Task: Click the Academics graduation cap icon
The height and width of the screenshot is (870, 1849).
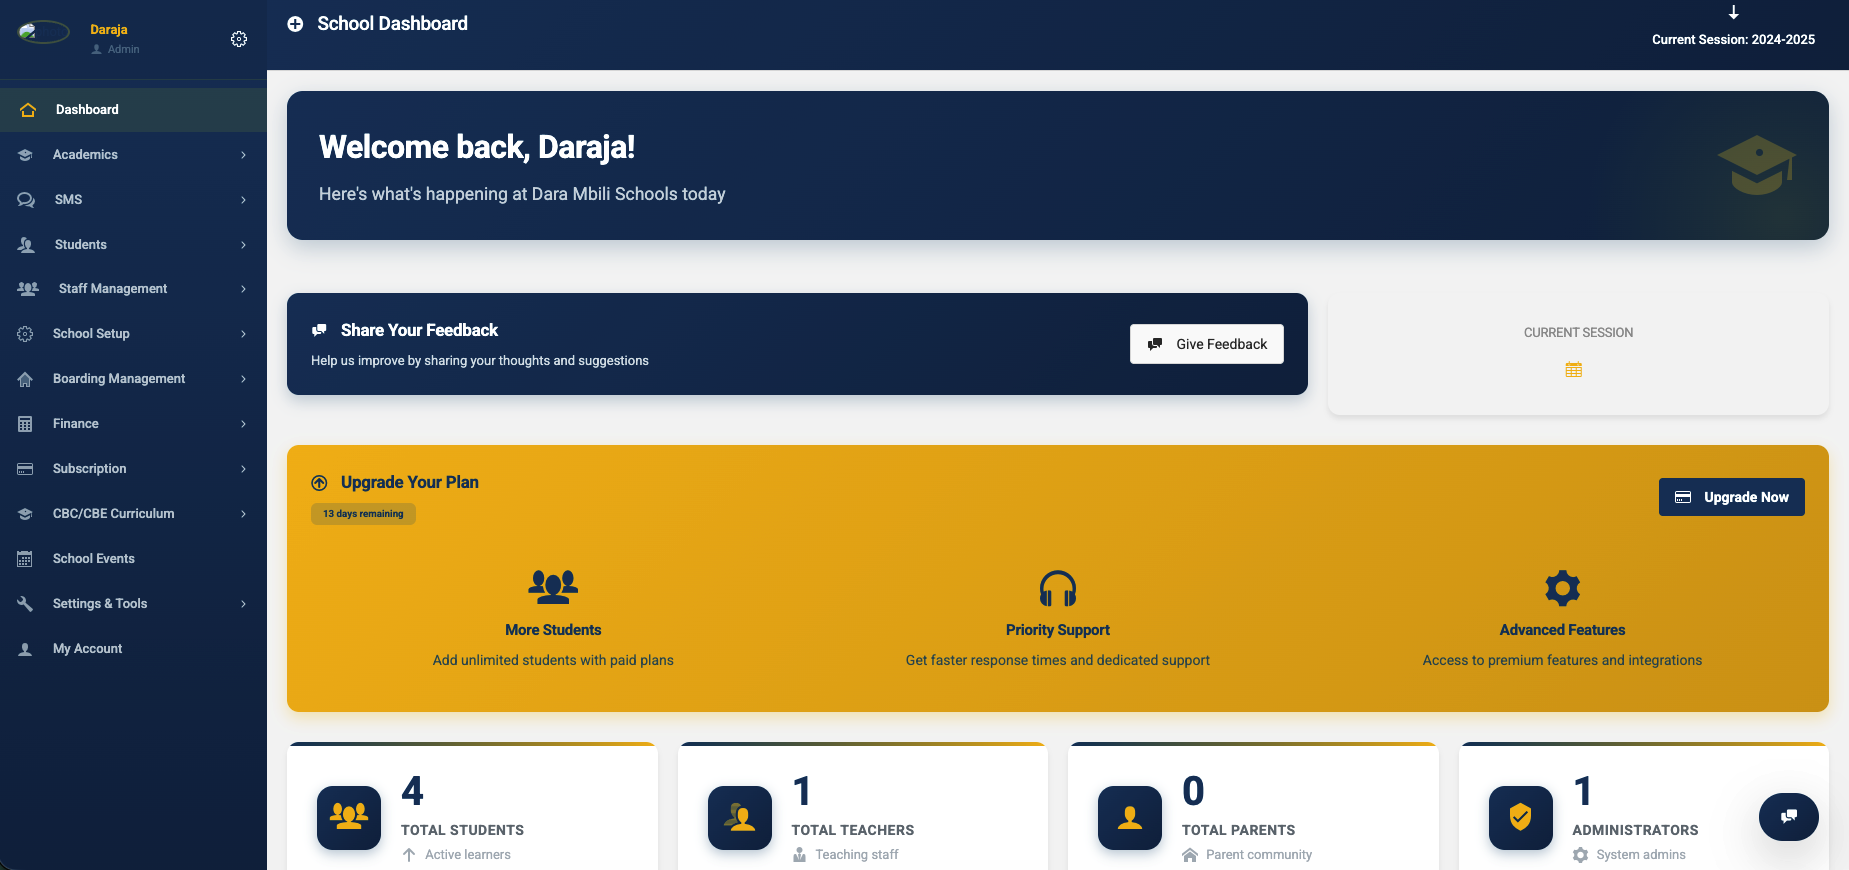Action: pos(26,155)
